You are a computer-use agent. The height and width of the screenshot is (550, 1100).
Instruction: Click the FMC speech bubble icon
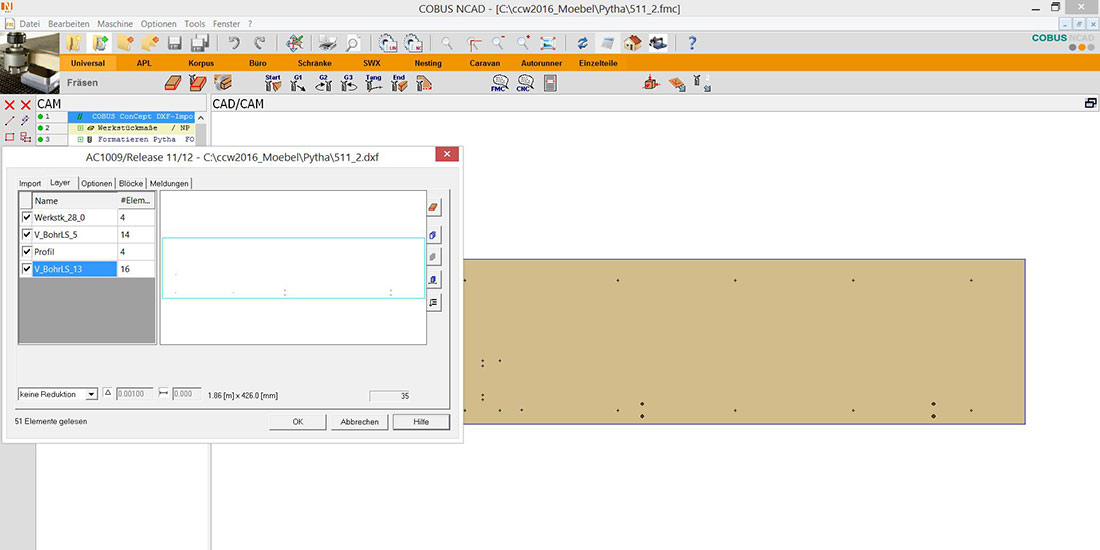pos(499,83)
